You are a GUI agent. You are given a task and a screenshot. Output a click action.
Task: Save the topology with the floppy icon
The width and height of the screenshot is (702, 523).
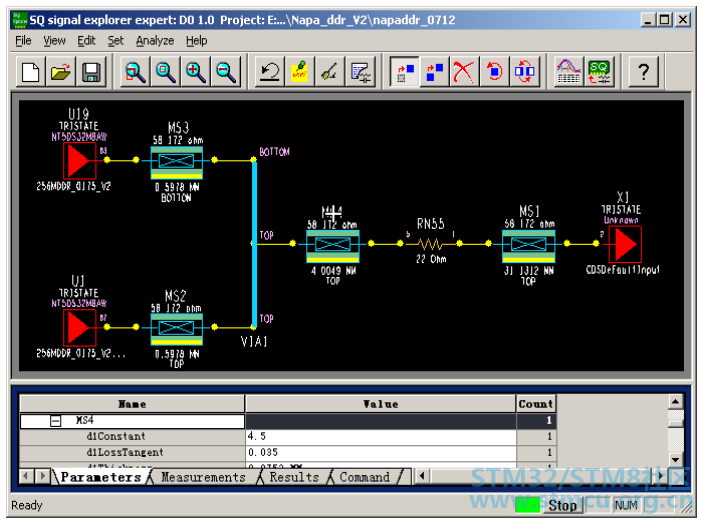(91, 72)
